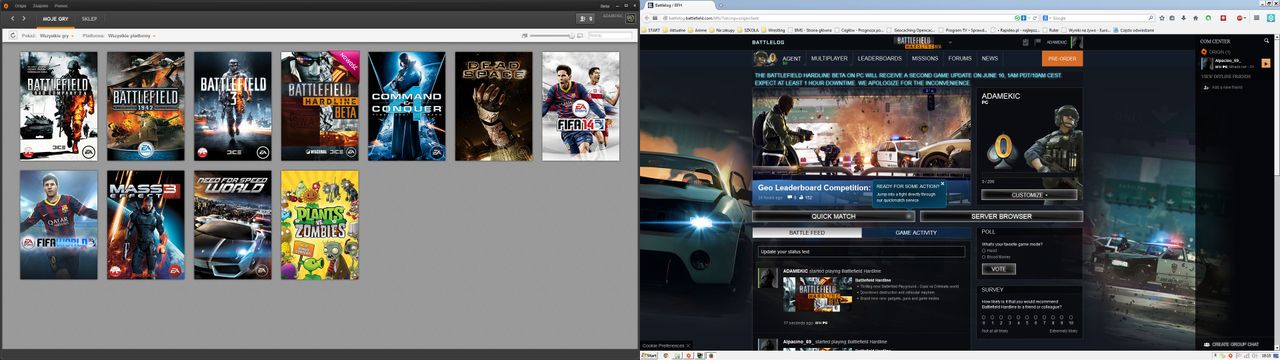Close the Ready for some action tooltip

pos(942,183)
